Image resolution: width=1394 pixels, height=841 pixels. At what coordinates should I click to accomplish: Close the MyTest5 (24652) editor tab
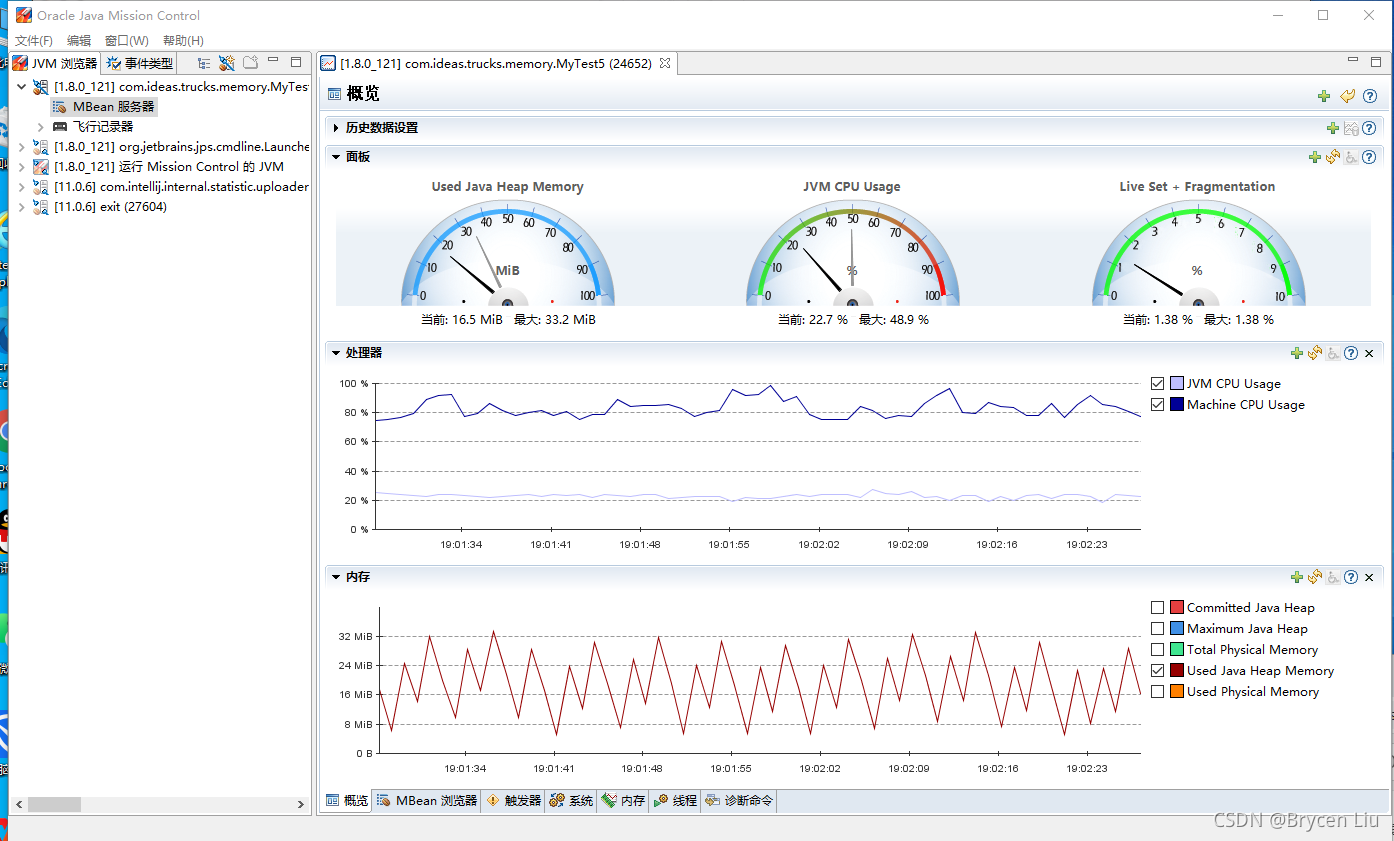coord(664,63)
